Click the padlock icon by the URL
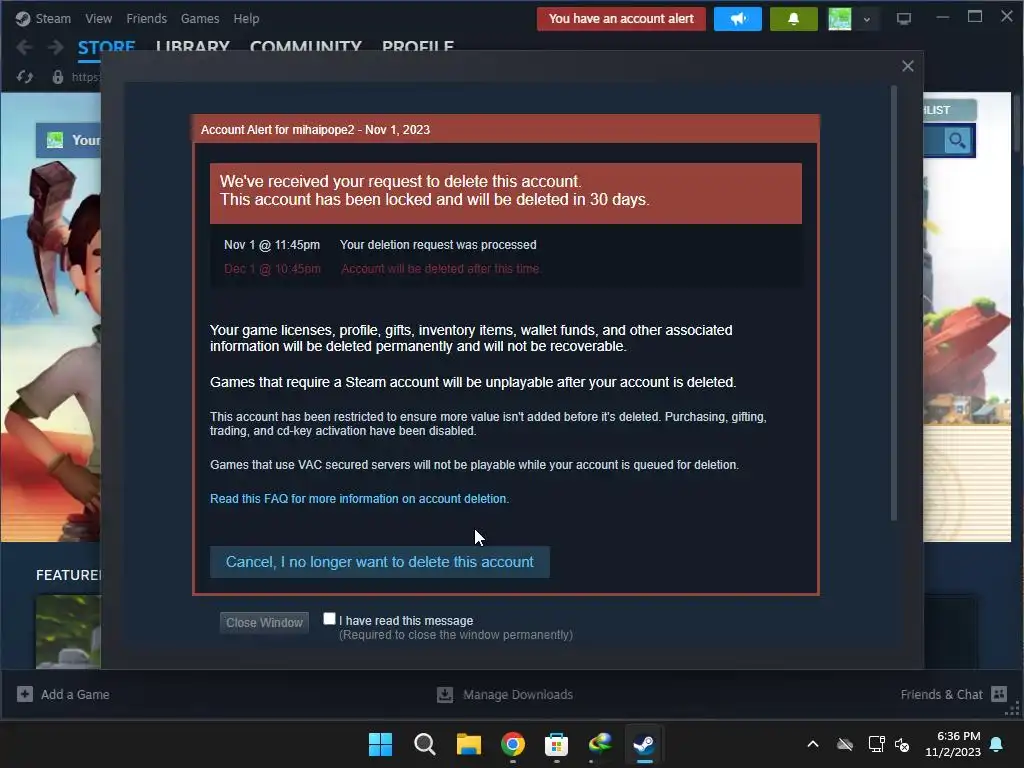1024x768 pixels. (x=57, y=77)
